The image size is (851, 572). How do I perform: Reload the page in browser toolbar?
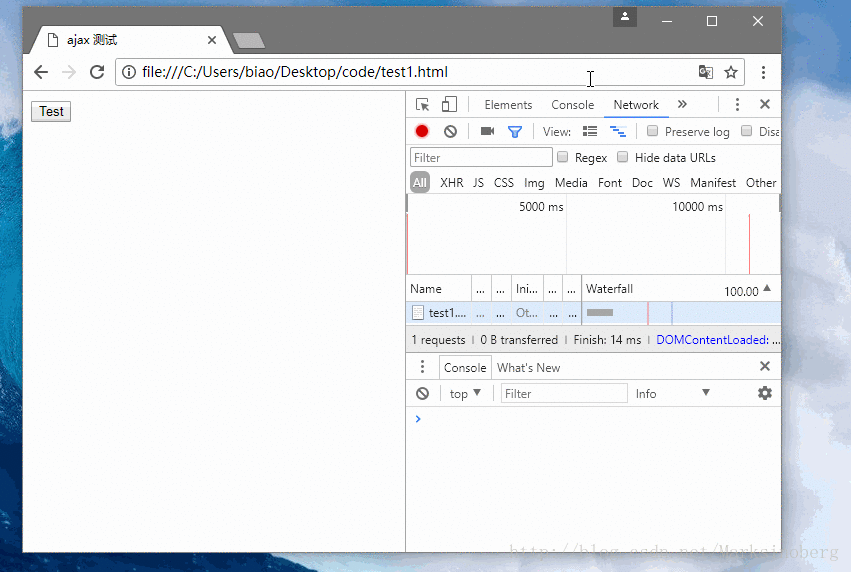(x=97, y=72)
